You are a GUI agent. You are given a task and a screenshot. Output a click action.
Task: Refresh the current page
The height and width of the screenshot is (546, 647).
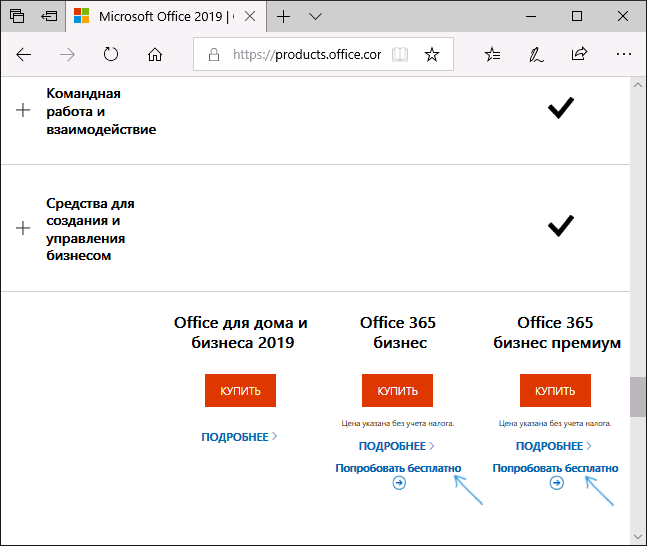pos(111,54)
